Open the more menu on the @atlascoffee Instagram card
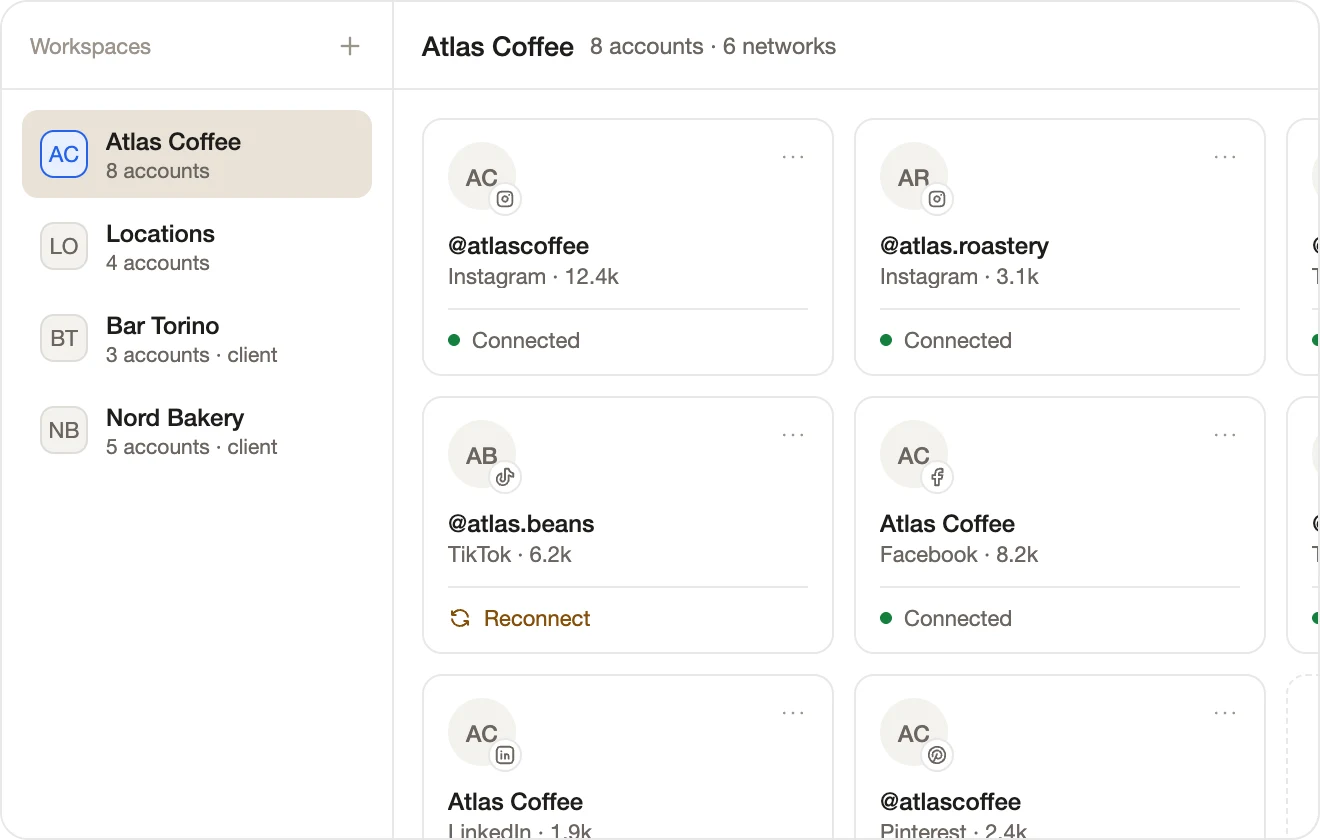Screen dimensions: 1320x840 (x=793, y=157)
